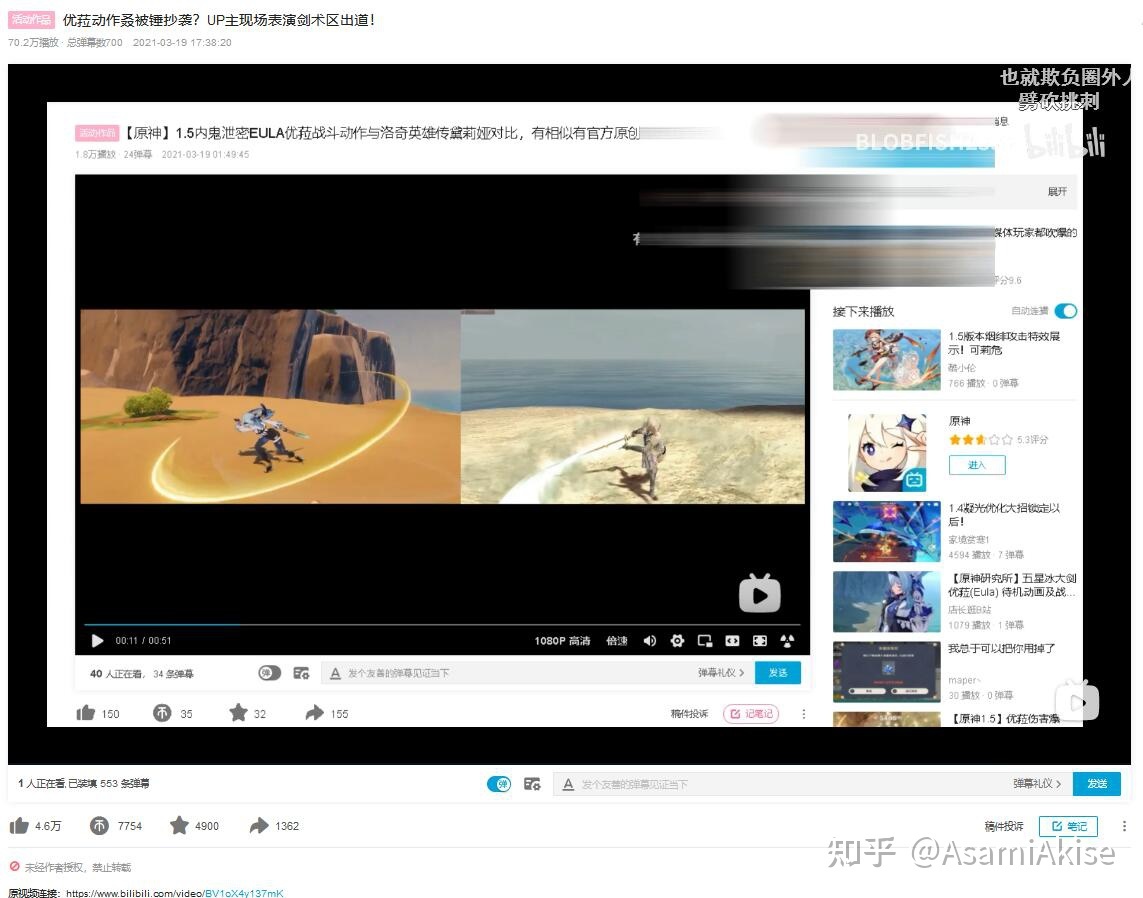Click the 00:11 / 00:51 time display

[143, 641]
